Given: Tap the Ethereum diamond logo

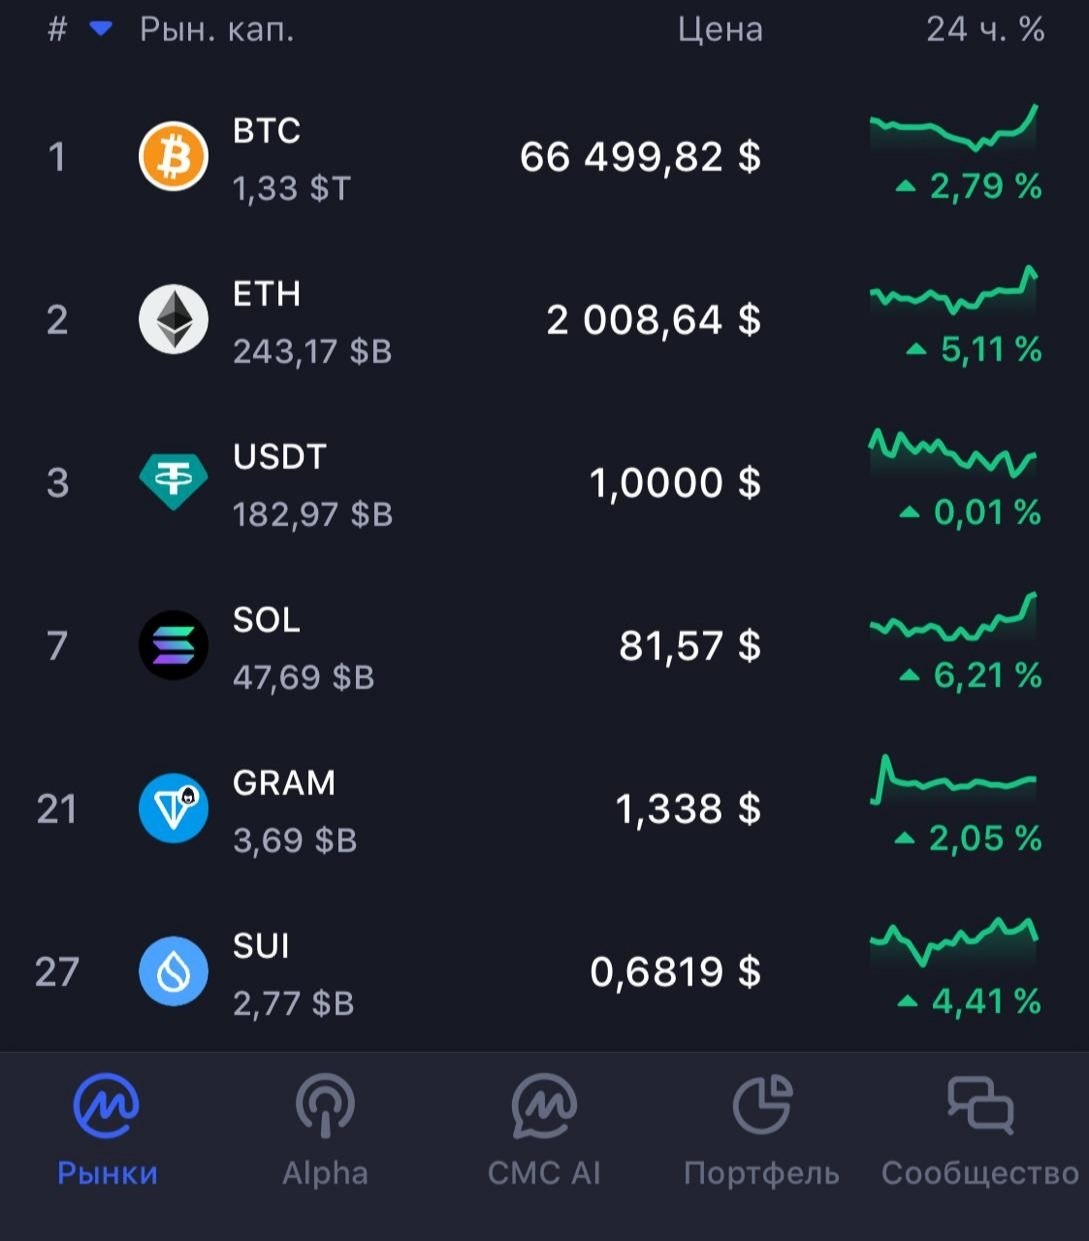Looking at the screenshot, I should 173,320.
